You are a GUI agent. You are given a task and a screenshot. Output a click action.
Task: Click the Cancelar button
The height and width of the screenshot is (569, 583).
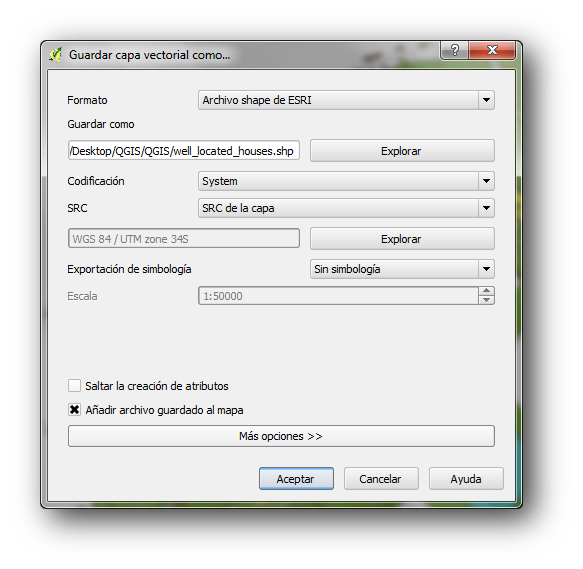[x=381, y=479]
